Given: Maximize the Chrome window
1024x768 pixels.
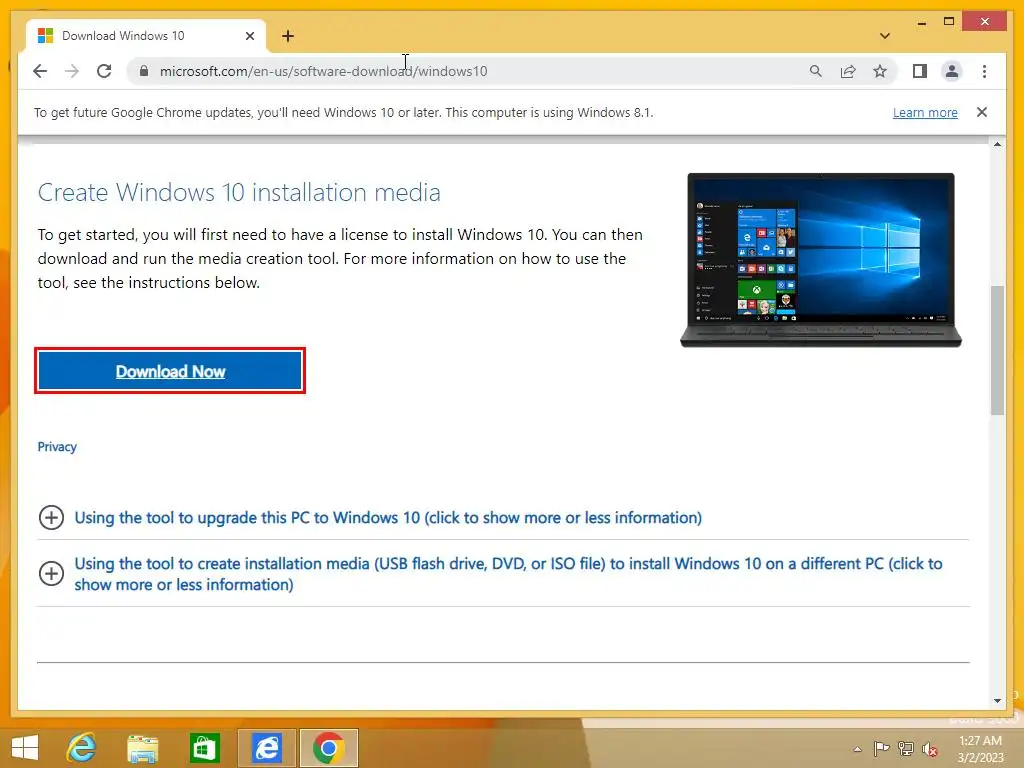Looking at the screenshot, I should [949, 22].
